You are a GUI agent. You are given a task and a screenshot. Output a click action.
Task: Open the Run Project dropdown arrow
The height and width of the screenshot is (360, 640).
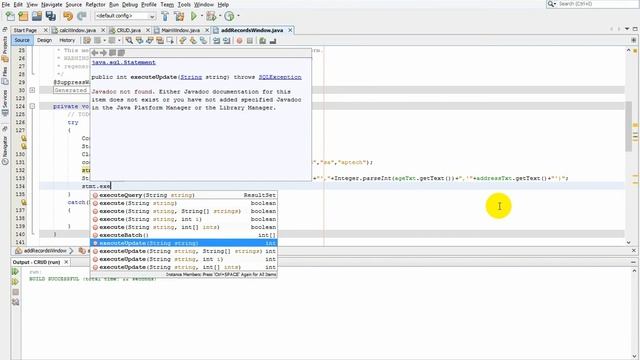[x=202, y=16]
